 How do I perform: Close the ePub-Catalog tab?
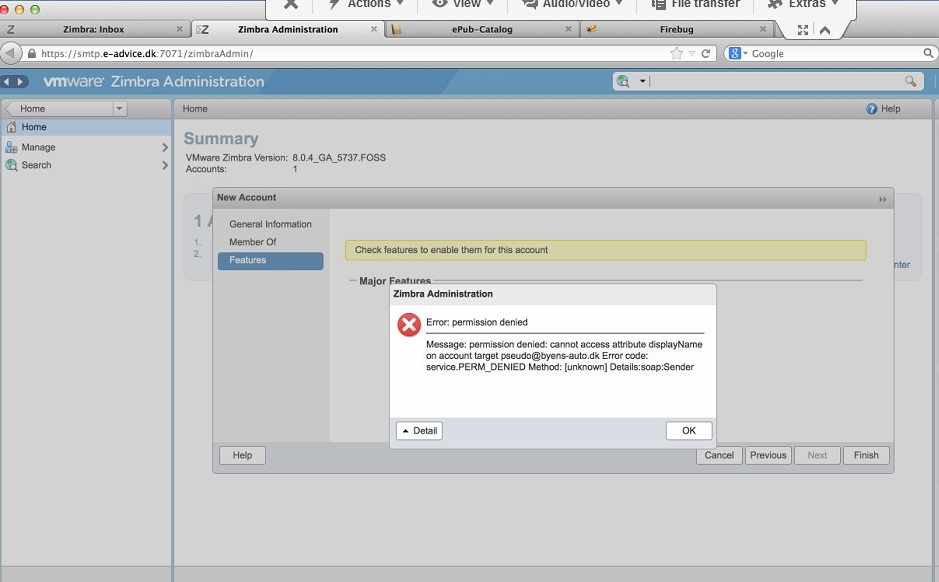pyautogui.click(x=568, y=29)
